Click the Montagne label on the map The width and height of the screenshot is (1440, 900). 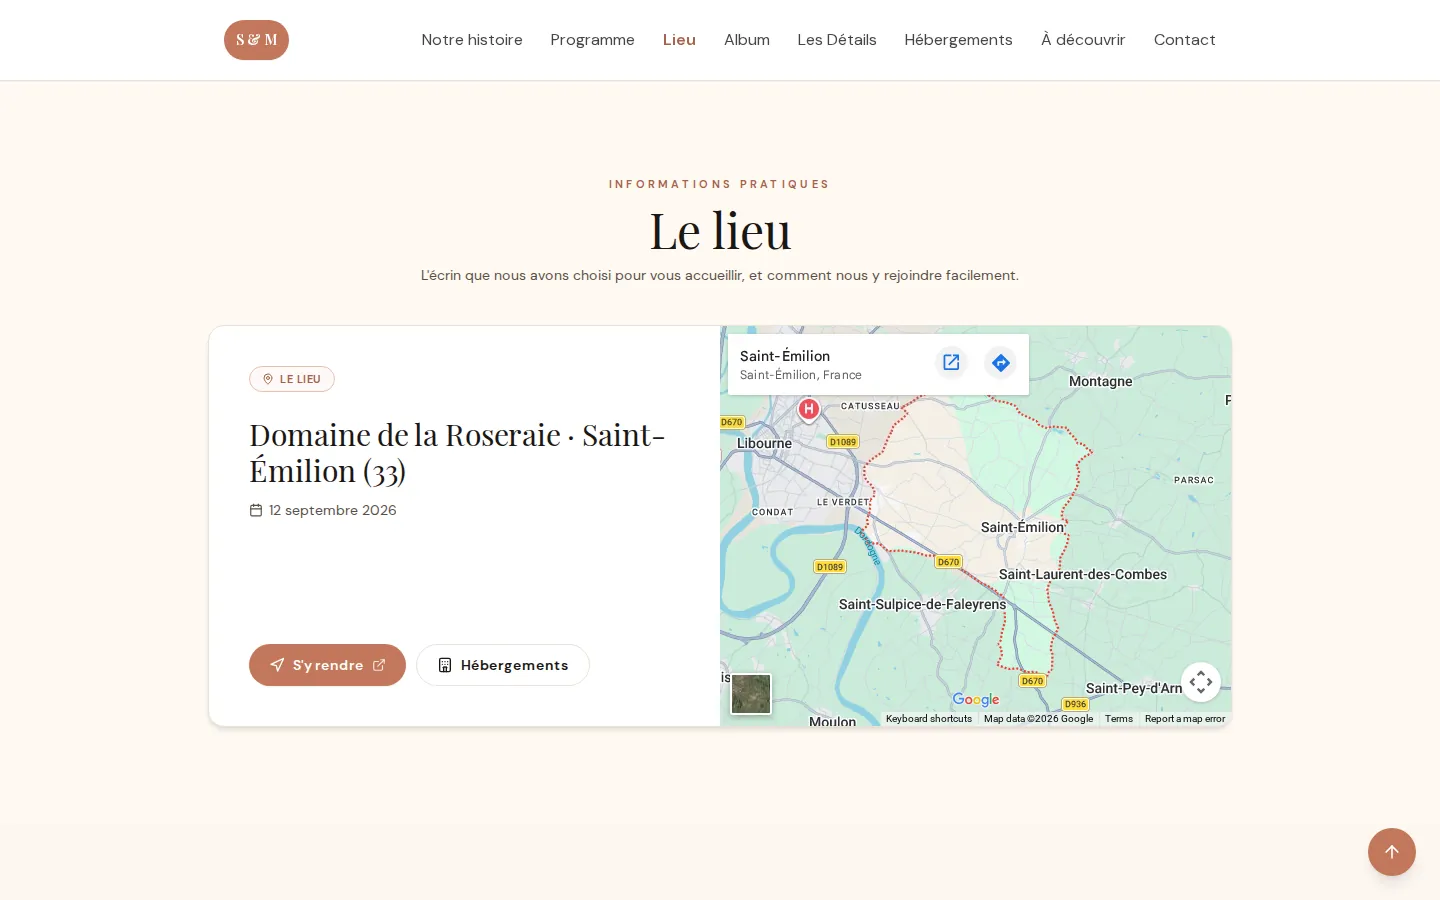[1101, 381]
